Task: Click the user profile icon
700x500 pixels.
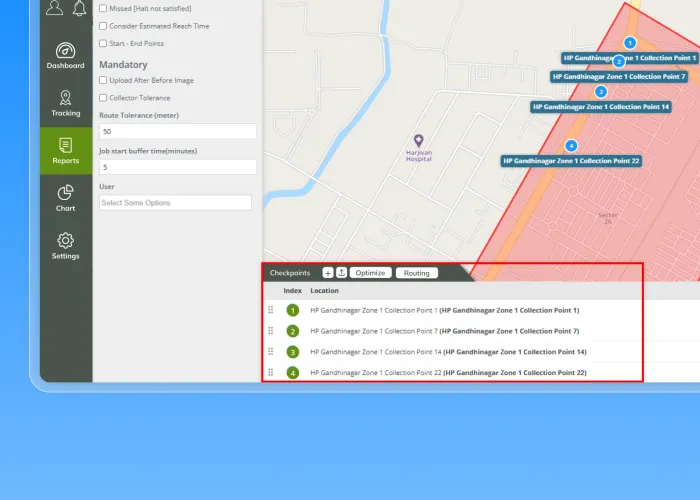Action: pyautogui.click(x=54, y=8)
